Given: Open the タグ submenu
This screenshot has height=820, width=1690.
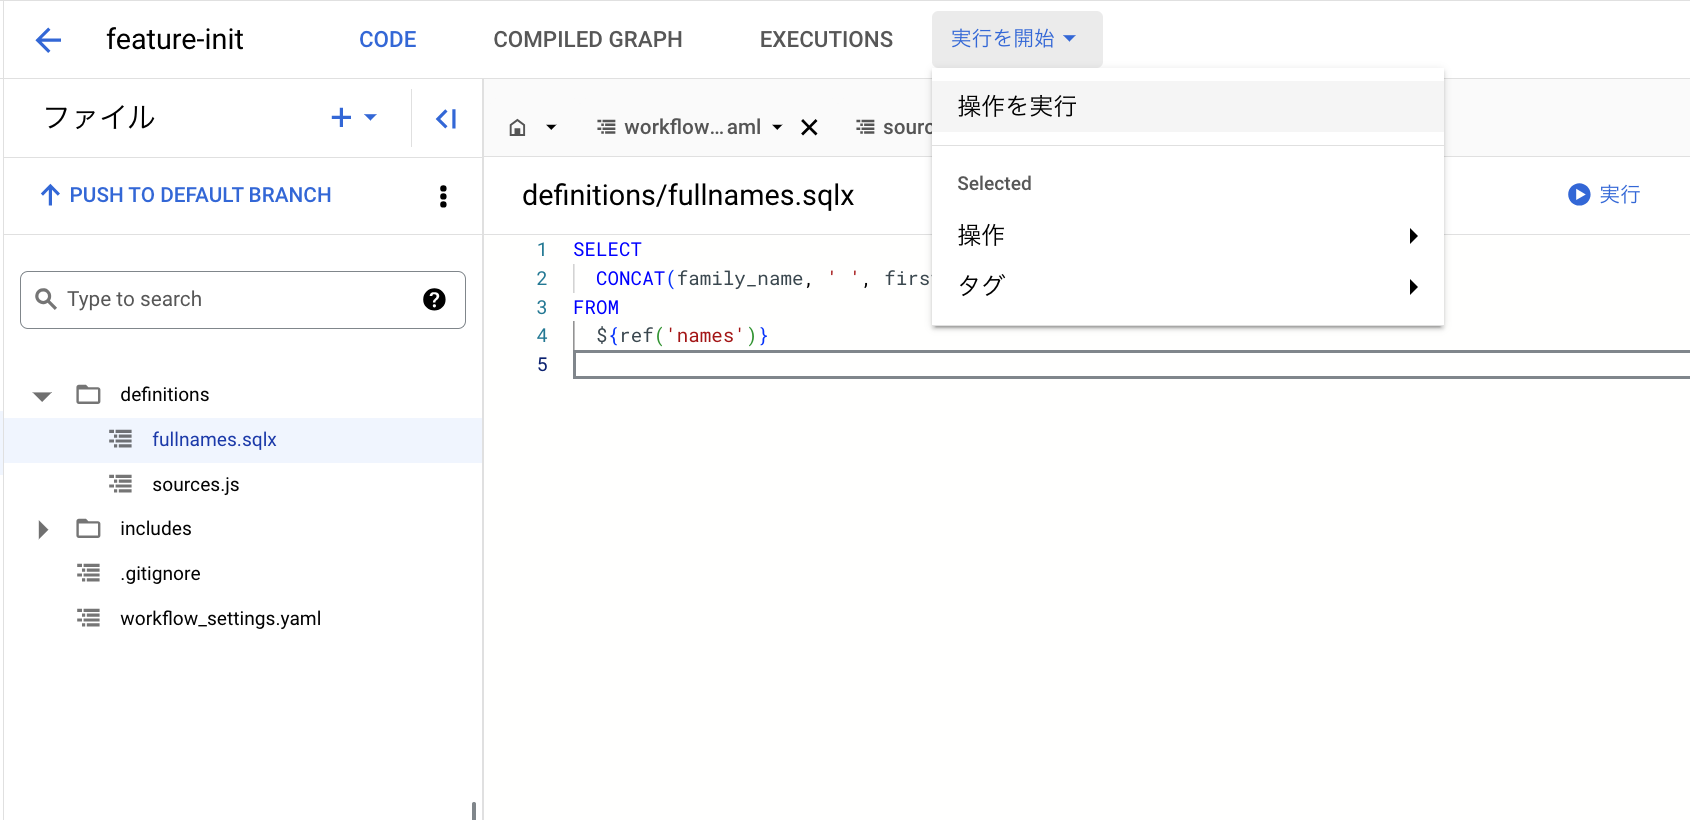Looking at the screenshot, I should [x=1188, y=286].
